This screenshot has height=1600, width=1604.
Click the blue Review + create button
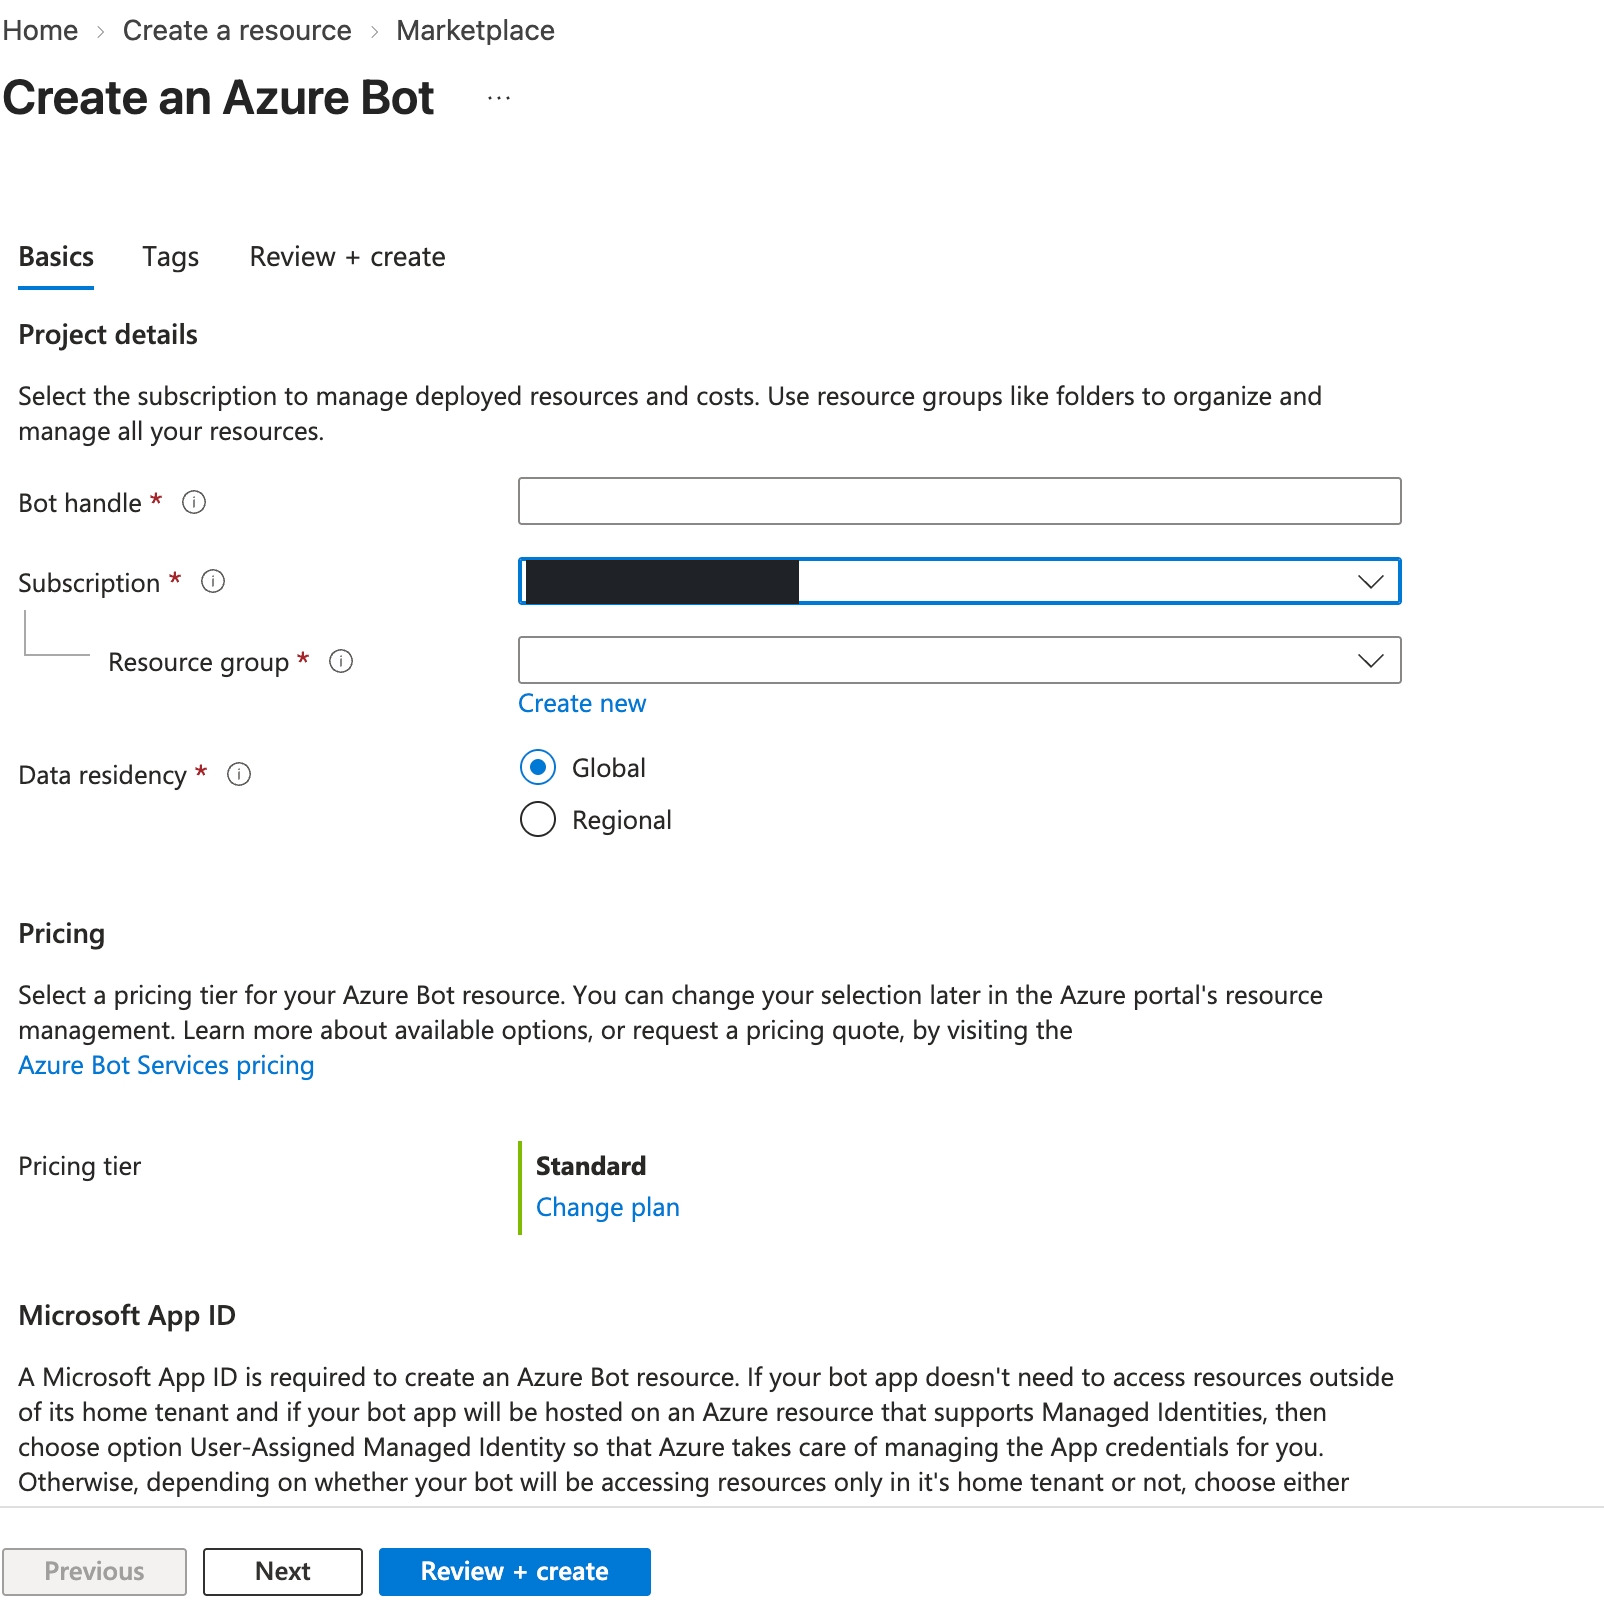pyautogui.click(x=515, y=1571)
